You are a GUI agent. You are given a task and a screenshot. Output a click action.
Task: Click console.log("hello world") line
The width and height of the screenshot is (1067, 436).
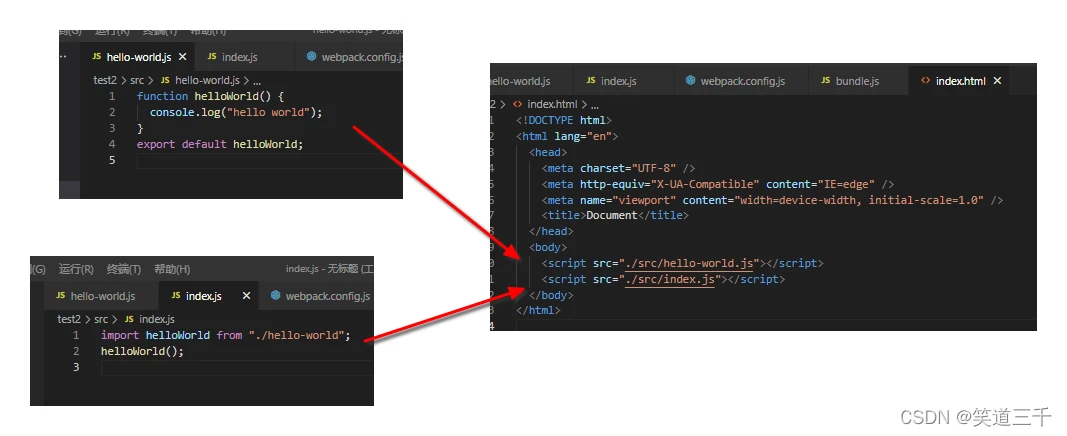pyautogui.click(x=236, y=112)
